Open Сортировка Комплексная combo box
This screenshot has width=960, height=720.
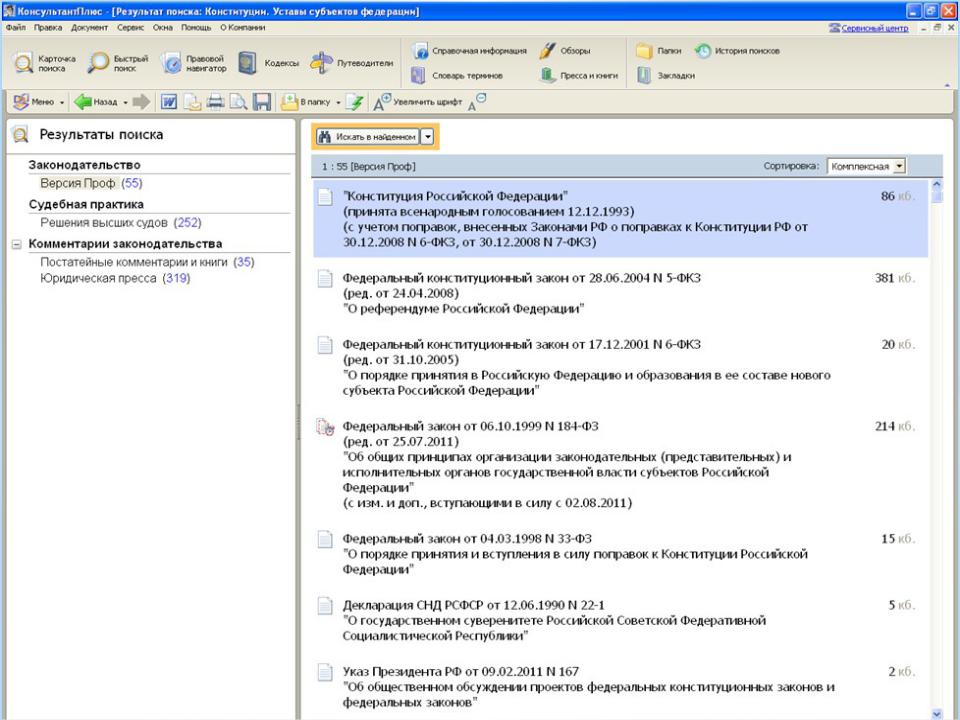pyautogui.click(x=866, y=166)
